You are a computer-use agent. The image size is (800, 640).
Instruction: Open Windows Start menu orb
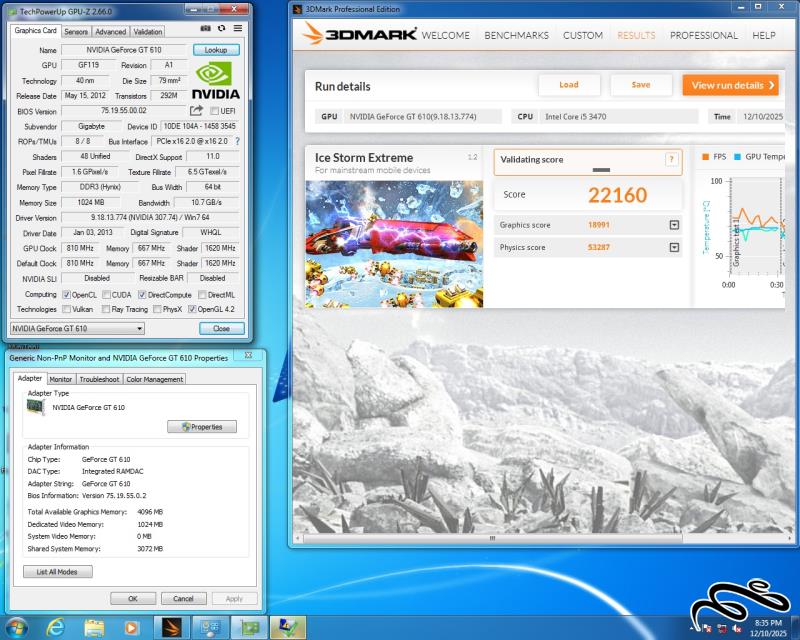17,627
